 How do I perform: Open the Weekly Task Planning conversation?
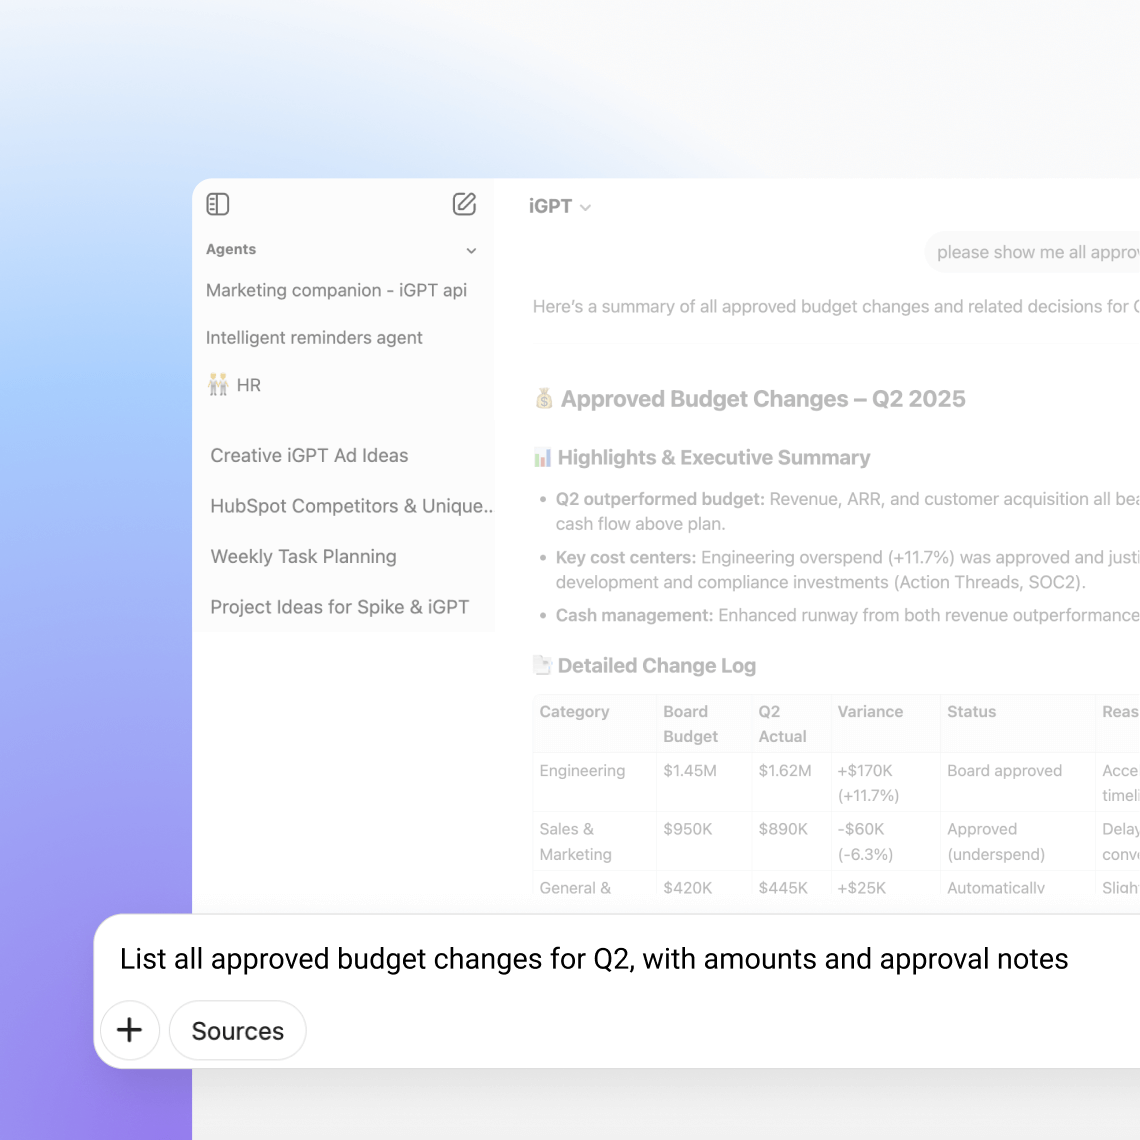303,556
